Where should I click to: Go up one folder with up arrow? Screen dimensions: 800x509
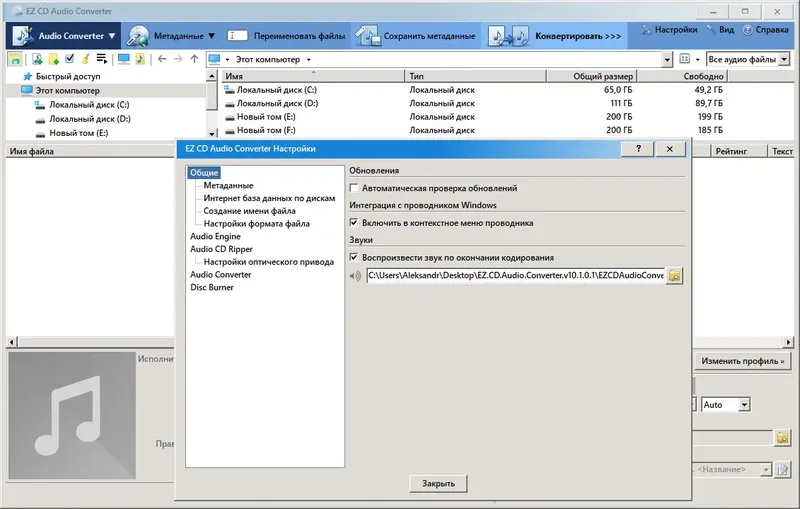pos(194,59)
